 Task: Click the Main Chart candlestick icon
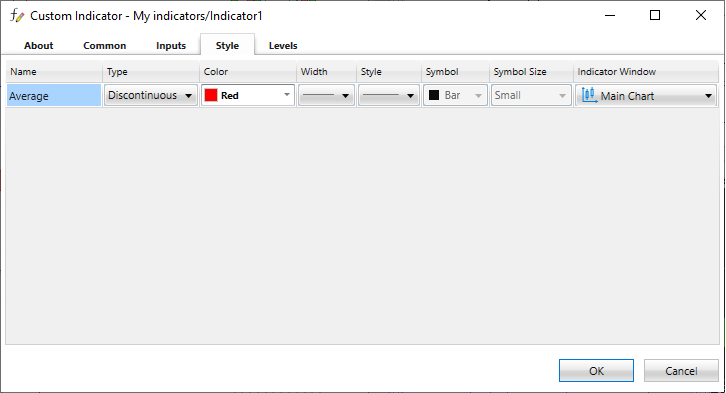click(589, 95)
